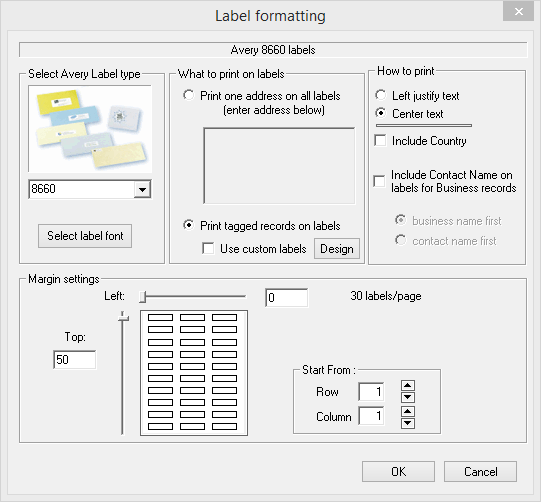Increase the Column start value with up arrow
541x502 pixels.
click(407, 411)
